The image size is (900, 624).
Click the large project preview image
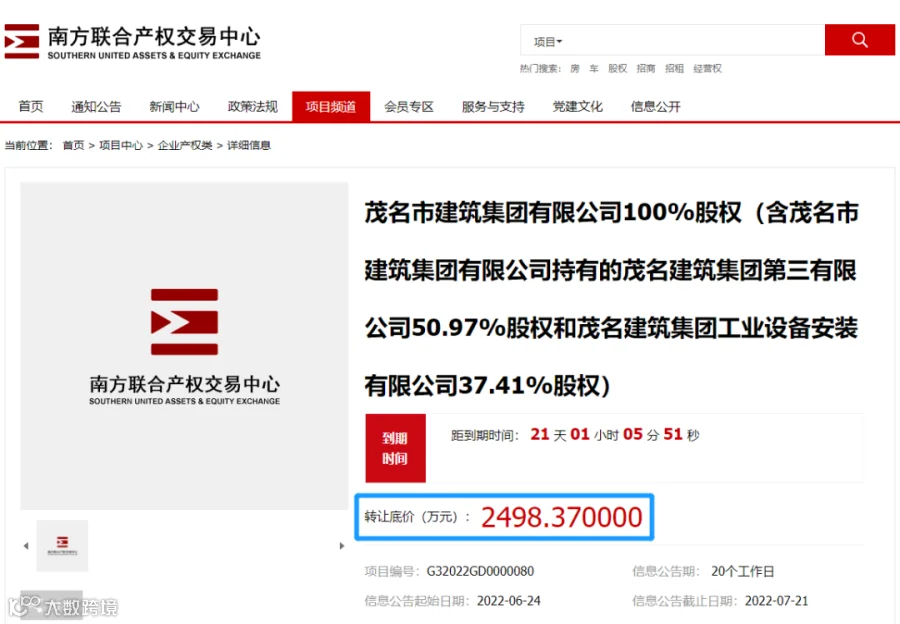point(184,346)
